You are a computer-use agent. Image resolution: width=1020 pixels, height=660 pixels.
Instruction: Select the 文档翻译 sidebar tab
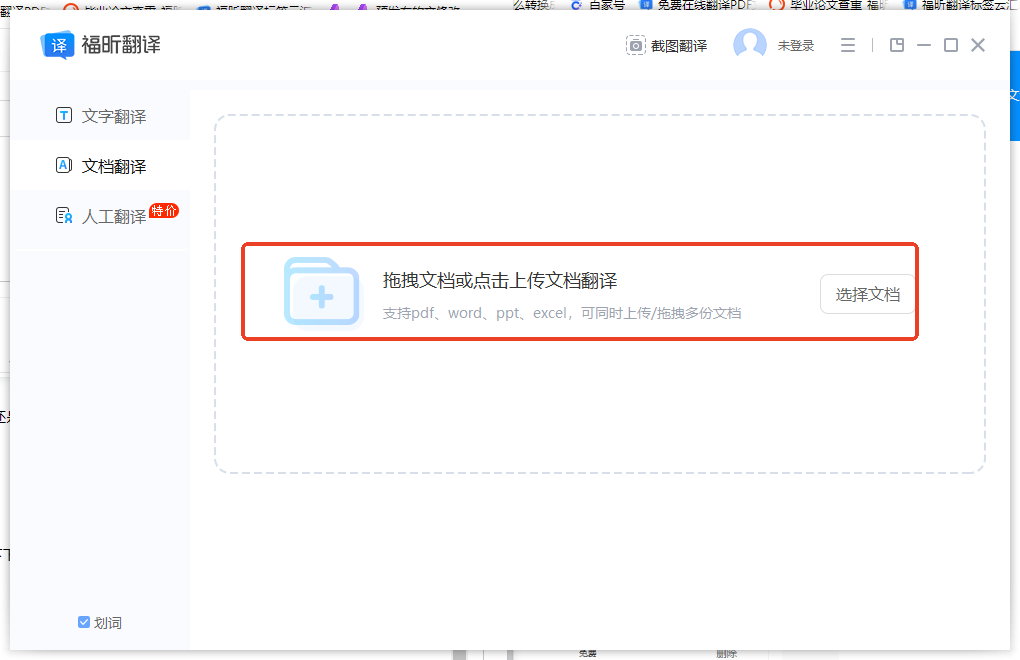pyautogui.click(x=100, y=166)
